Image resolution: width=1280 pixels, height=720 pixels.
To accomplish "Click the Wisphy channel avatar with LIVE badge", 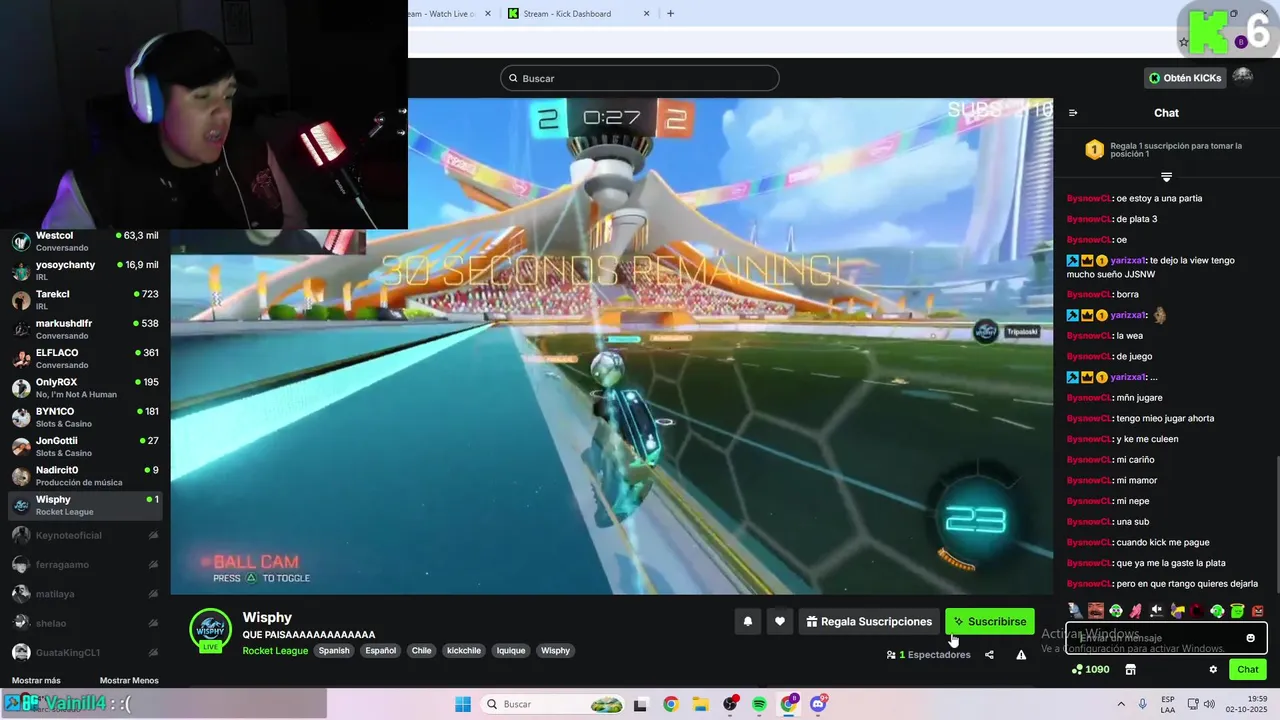I will pos(210,630).
